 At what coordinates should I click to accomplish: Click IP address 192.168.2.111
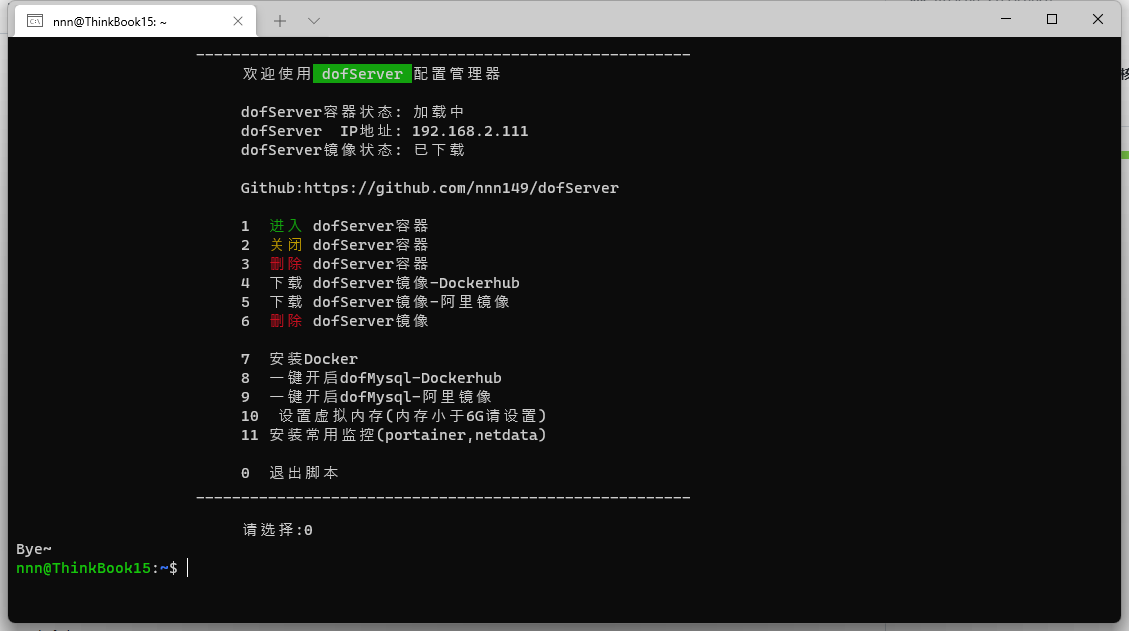click(x=470, y=131)
